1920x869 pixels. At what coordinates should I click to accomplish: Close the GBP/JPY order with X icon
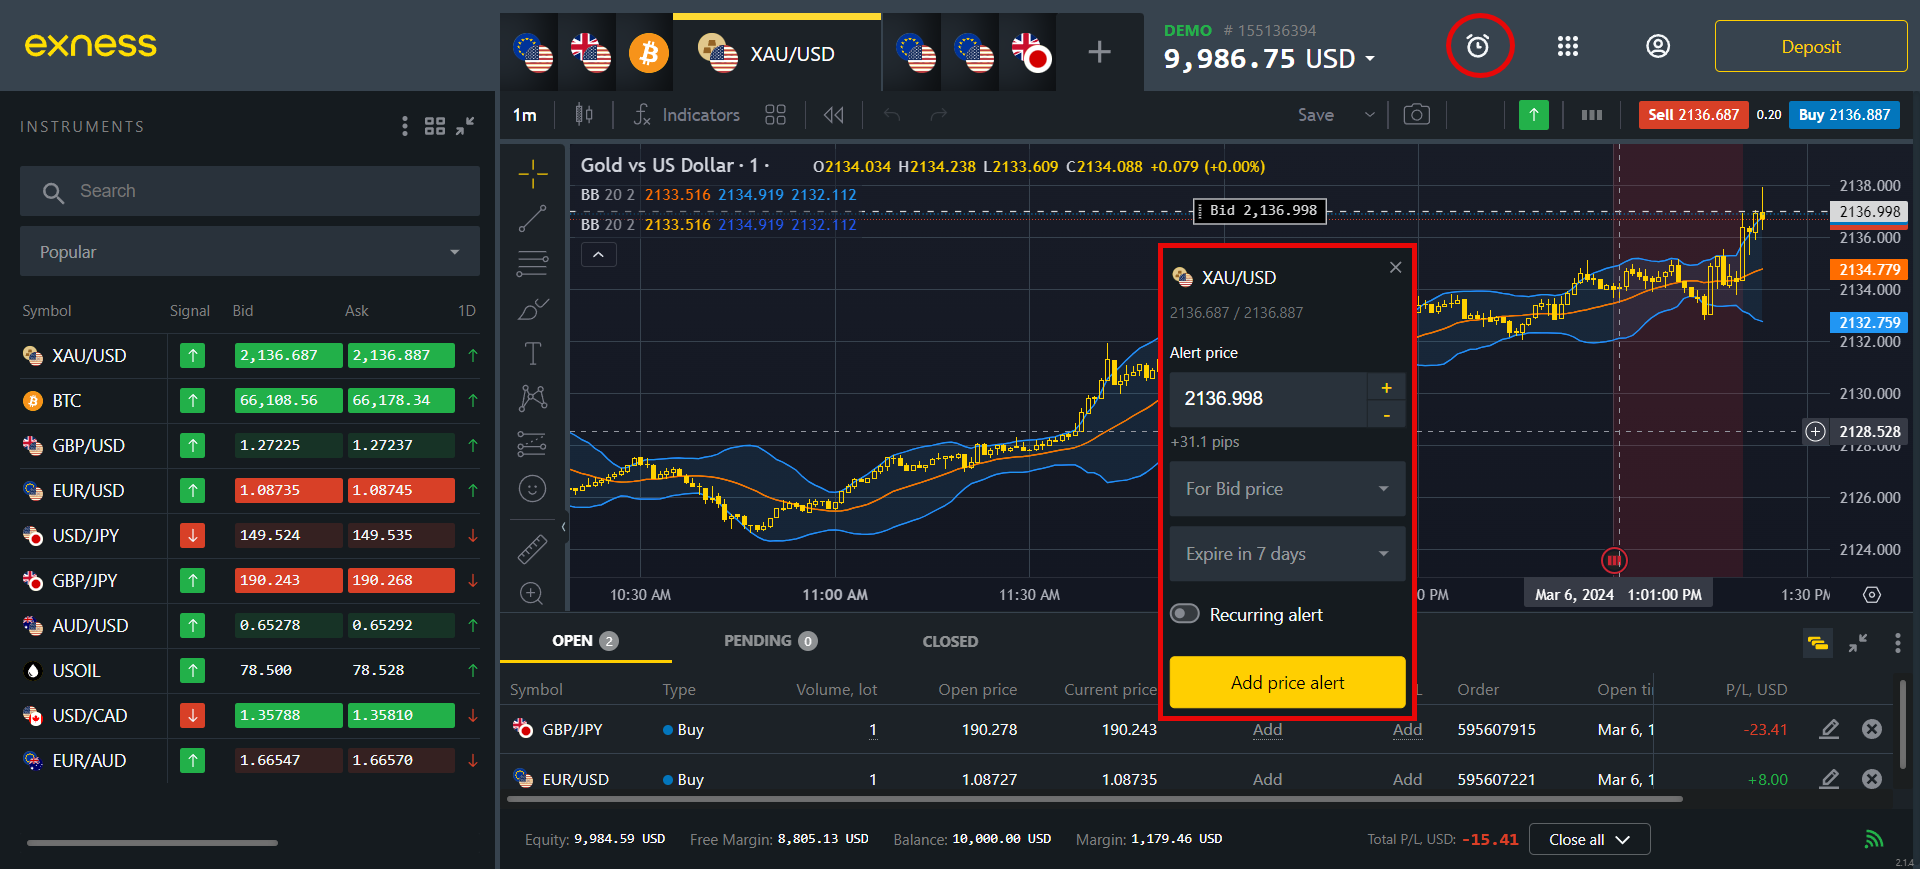tap(1872, 729)
